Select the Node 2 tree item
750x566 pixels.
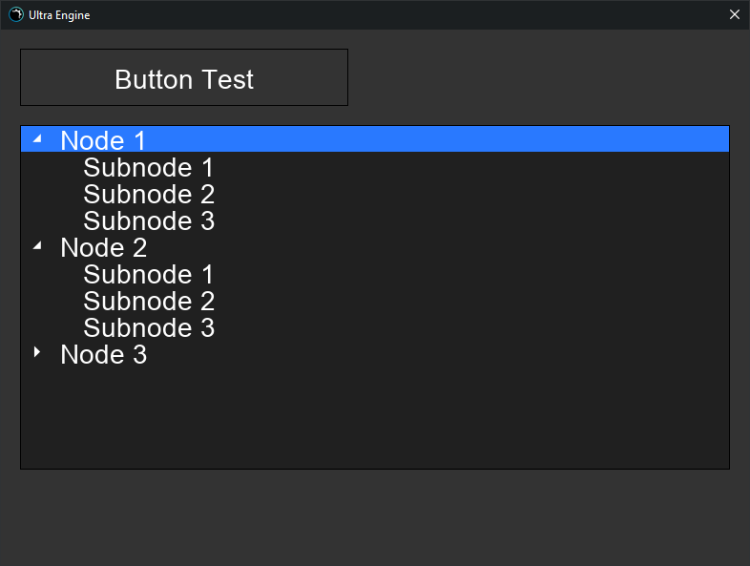point(103,247)
